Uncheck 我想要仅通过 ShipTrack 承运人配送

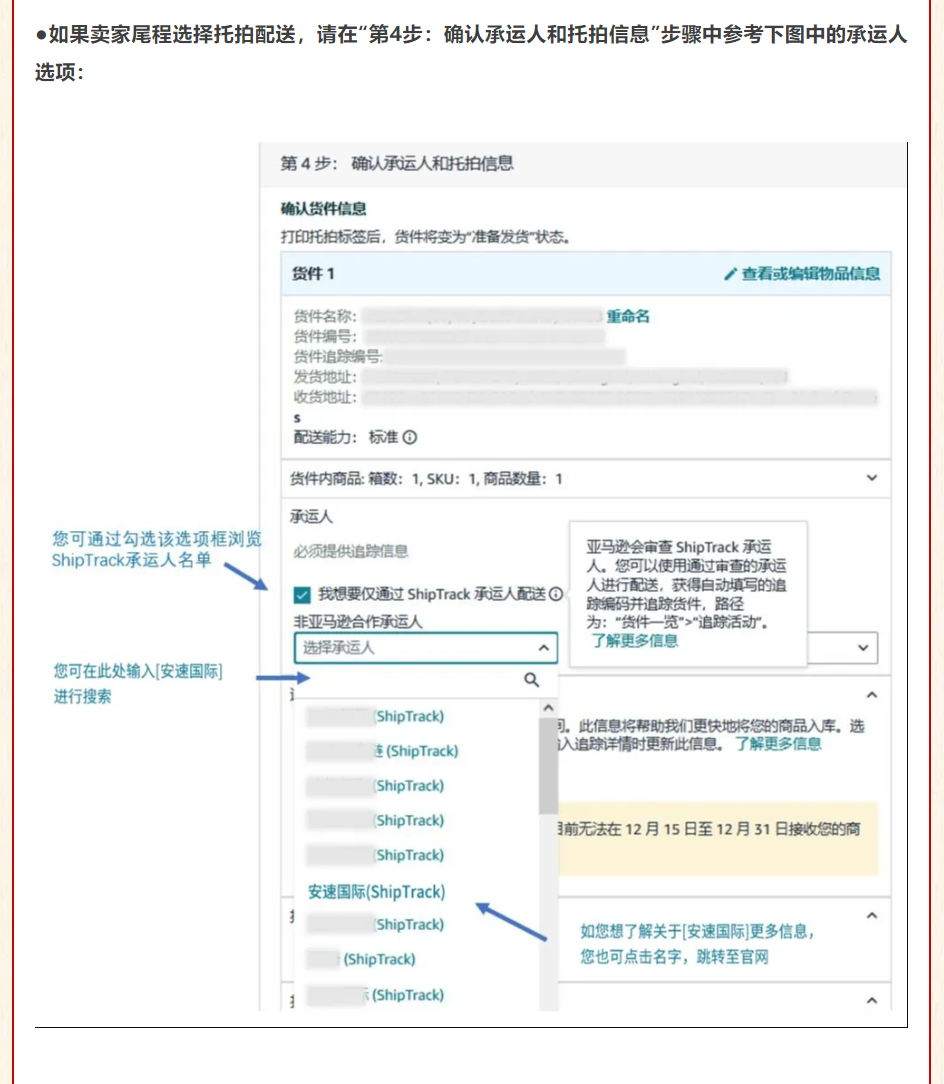pyautogui.click(x=300, y=594)
